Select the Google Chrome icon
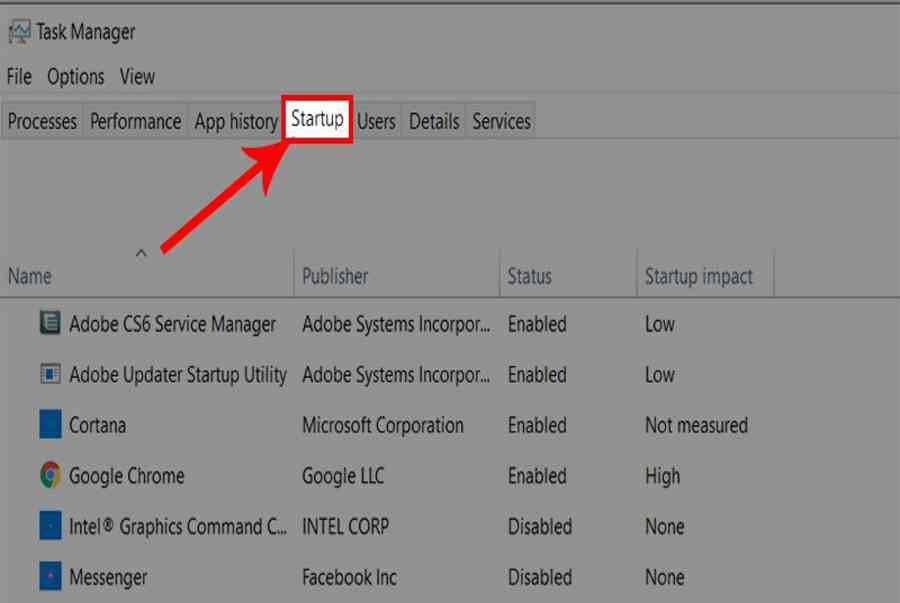Viewport: 900px width, 603px height. click(50, 475)
